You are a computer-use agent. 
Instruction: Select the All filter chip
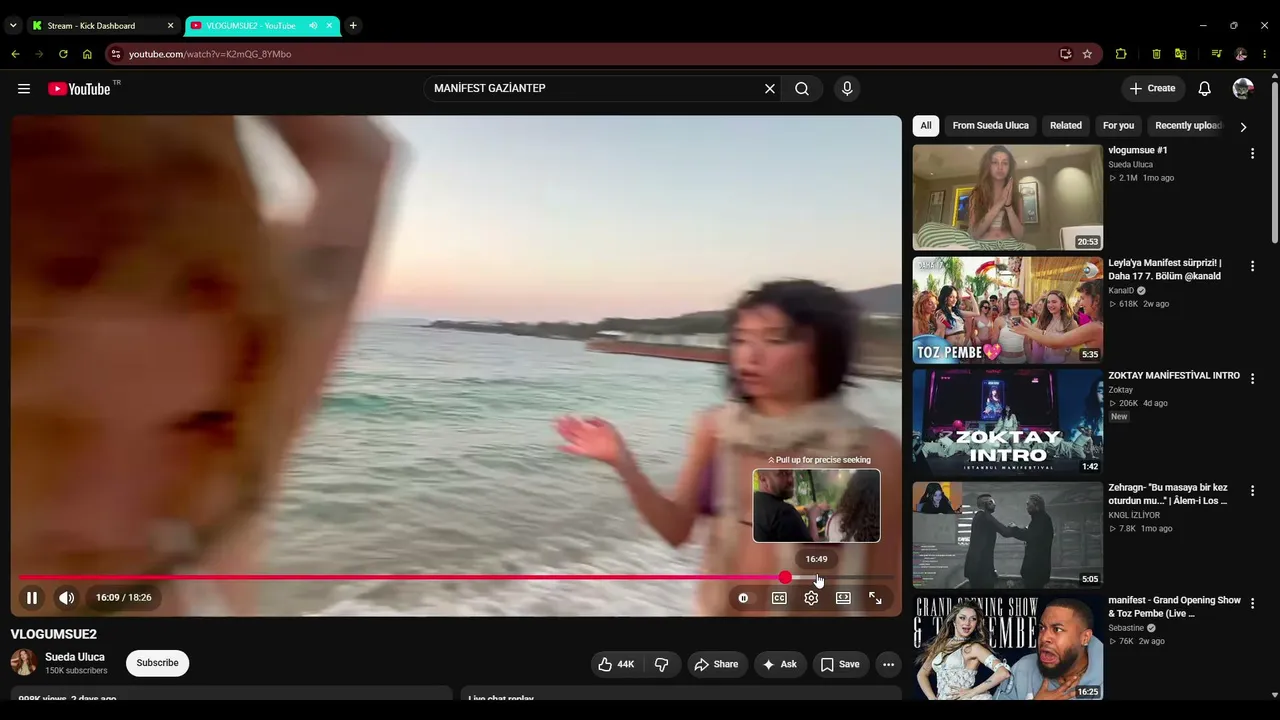click(x=926, y=126)
